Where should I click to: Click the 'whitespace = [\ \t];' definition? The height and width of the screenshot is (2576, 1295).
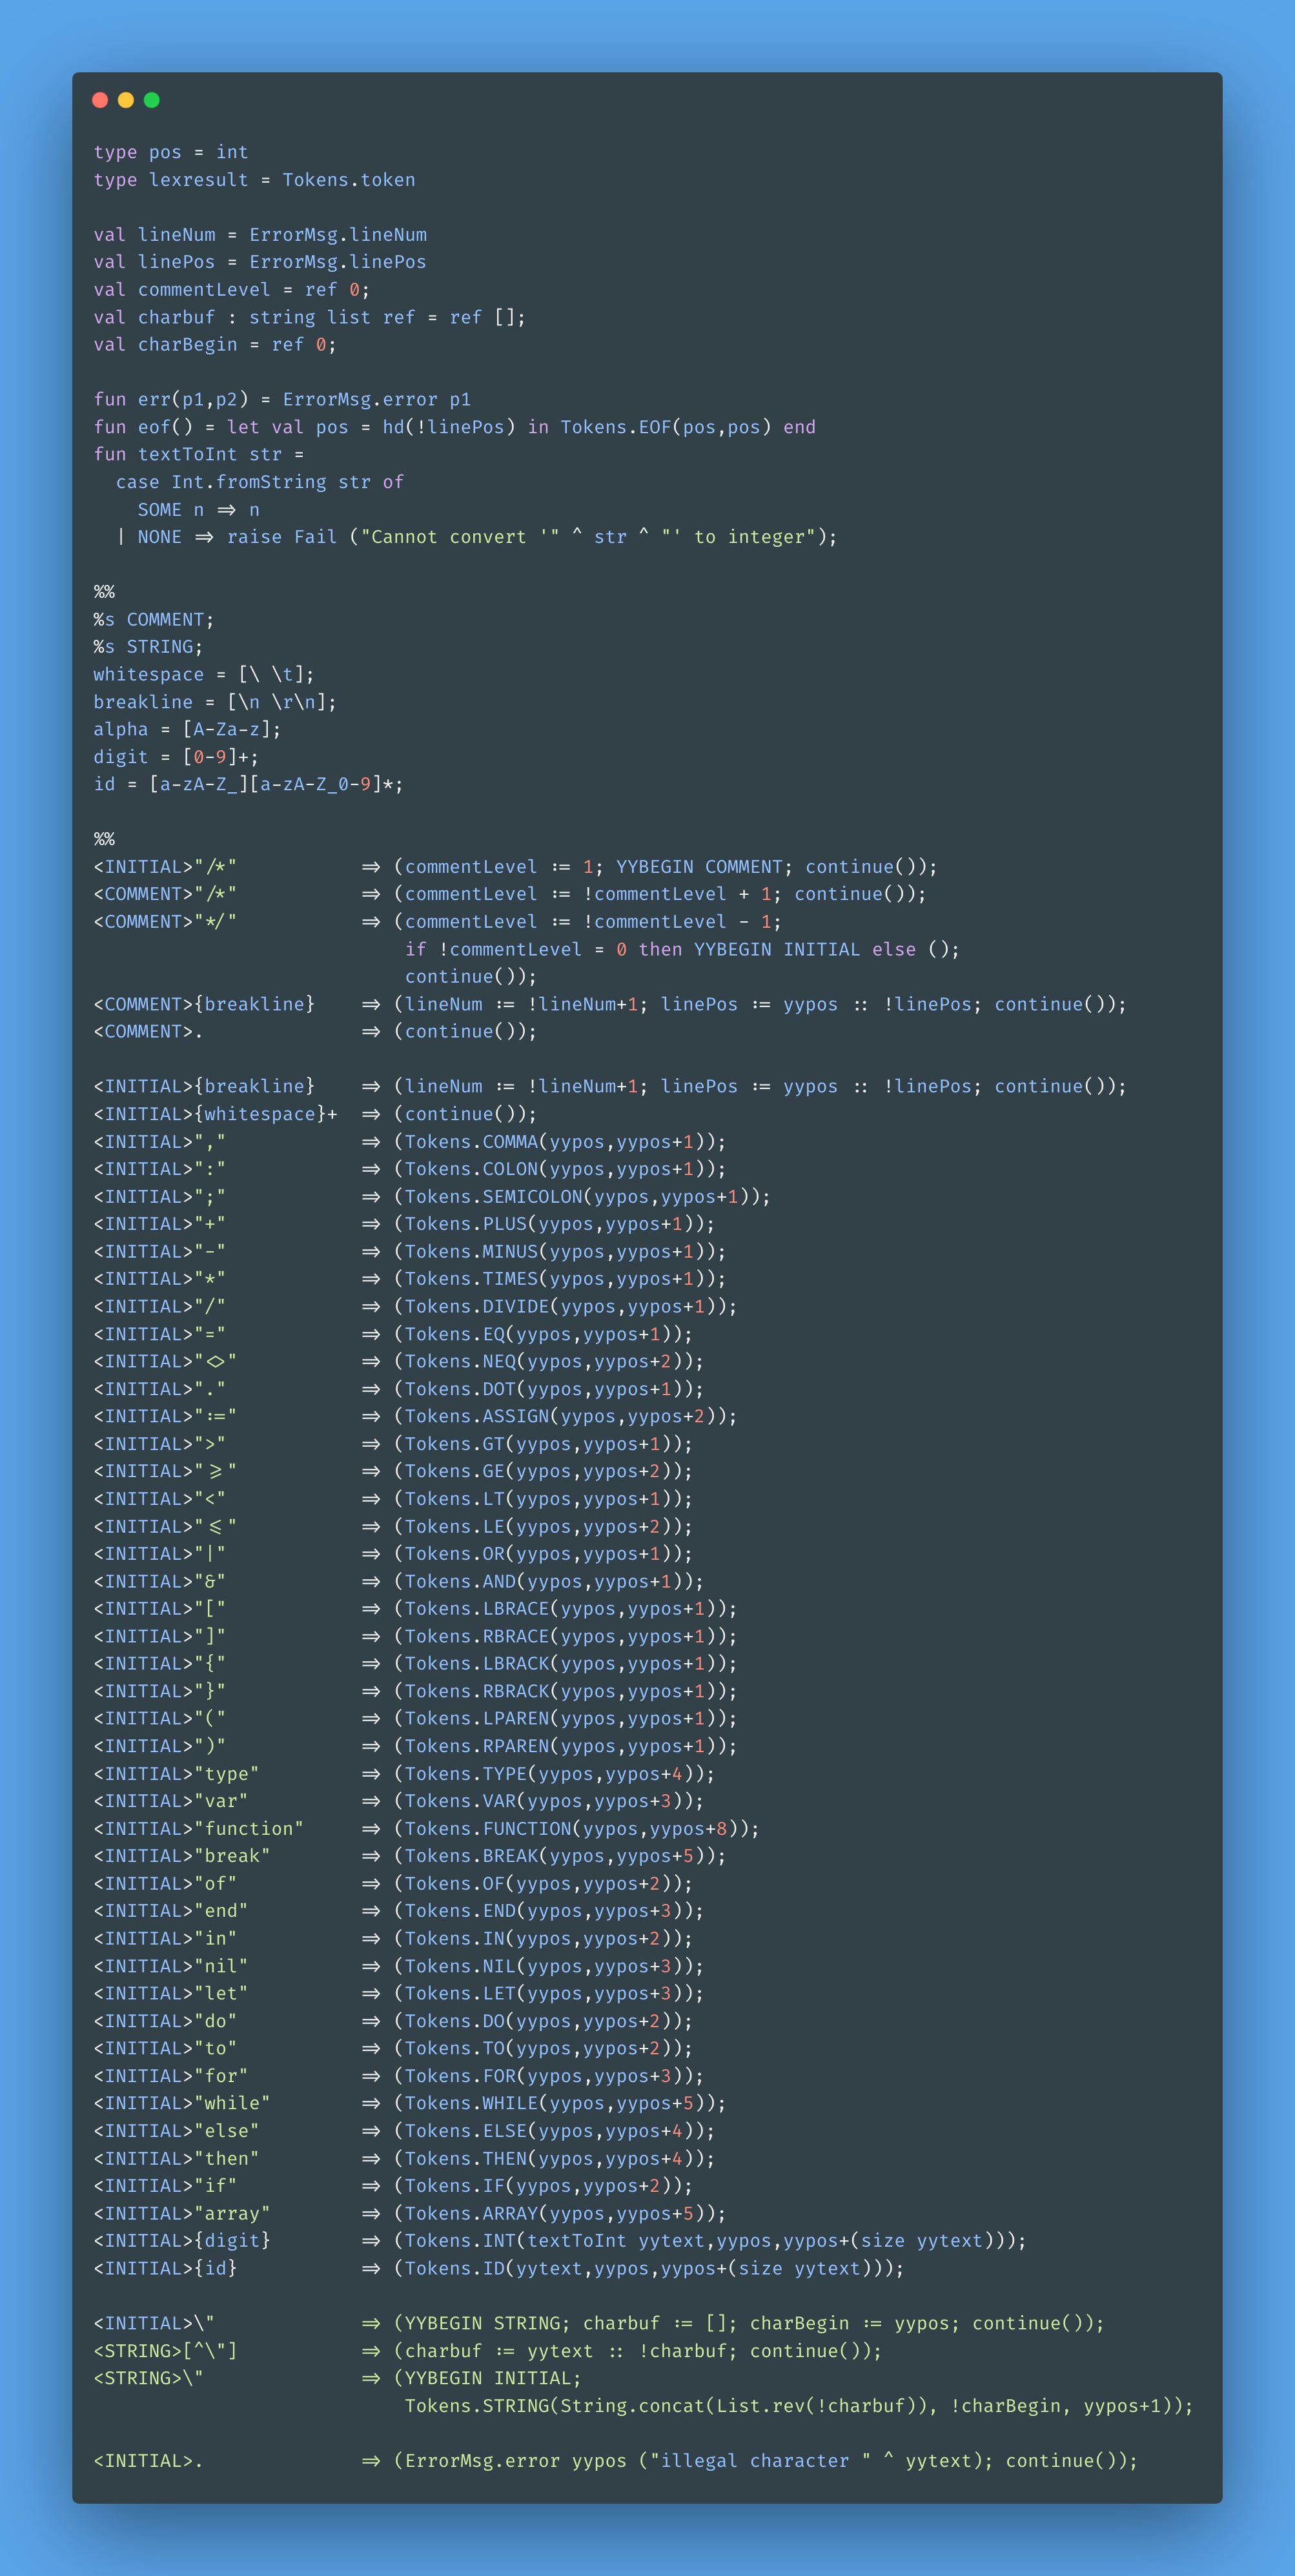point(204,675)
